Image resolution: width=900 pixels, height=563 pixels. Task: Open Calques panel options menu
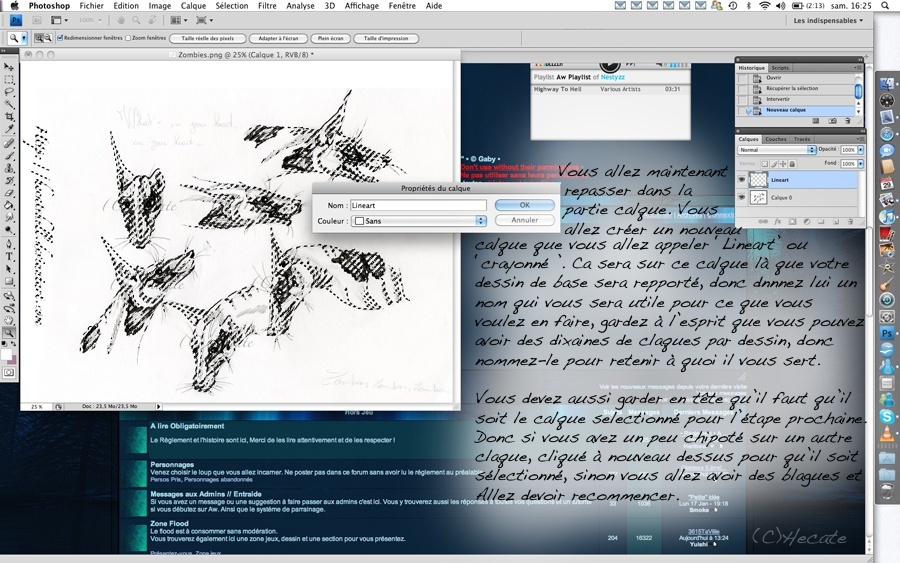tap(860, 139)
